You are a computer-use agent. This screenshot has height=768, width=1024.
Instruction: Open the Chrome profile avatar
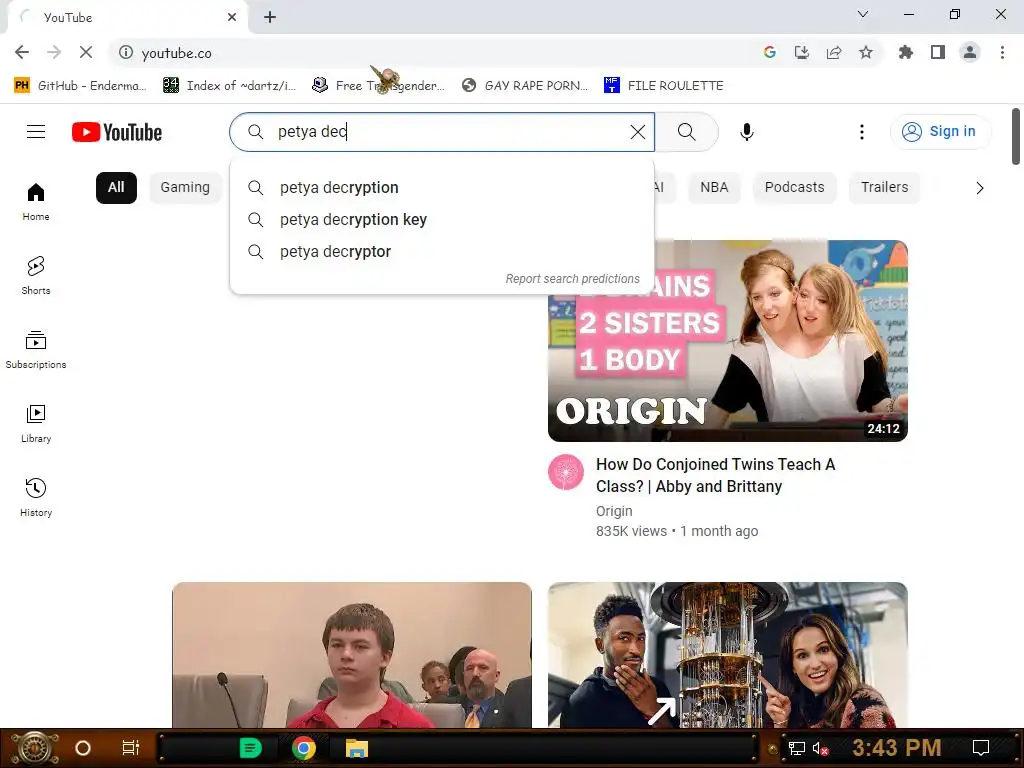coord(970,52)
